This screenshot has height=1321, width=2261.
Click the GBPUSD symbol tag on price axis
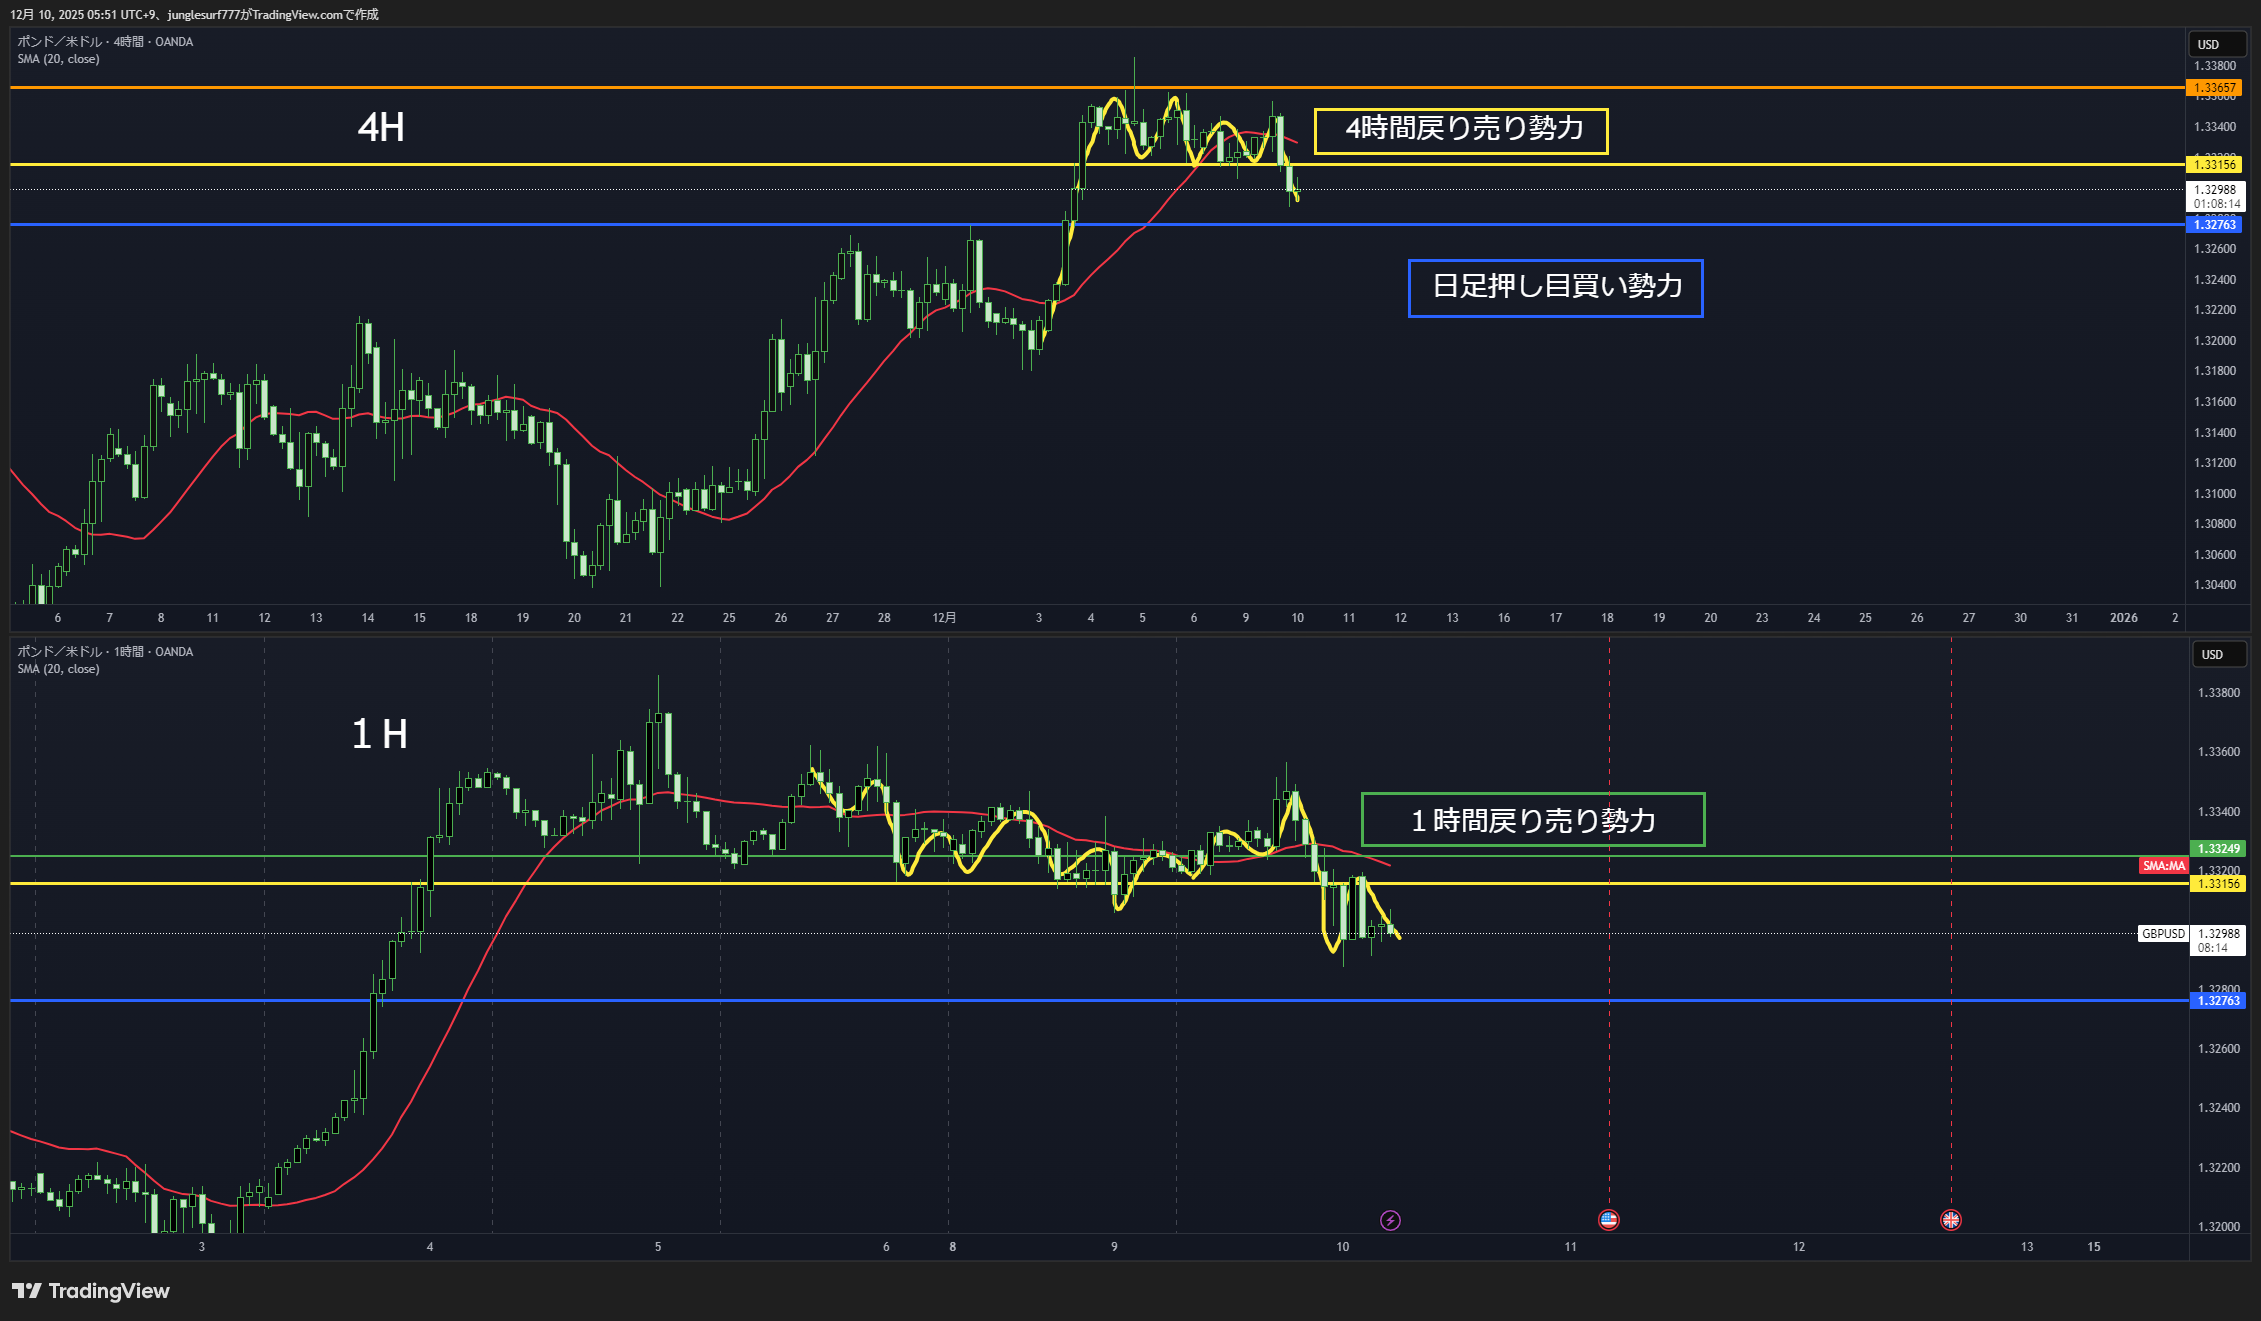tap(2163, 934)
